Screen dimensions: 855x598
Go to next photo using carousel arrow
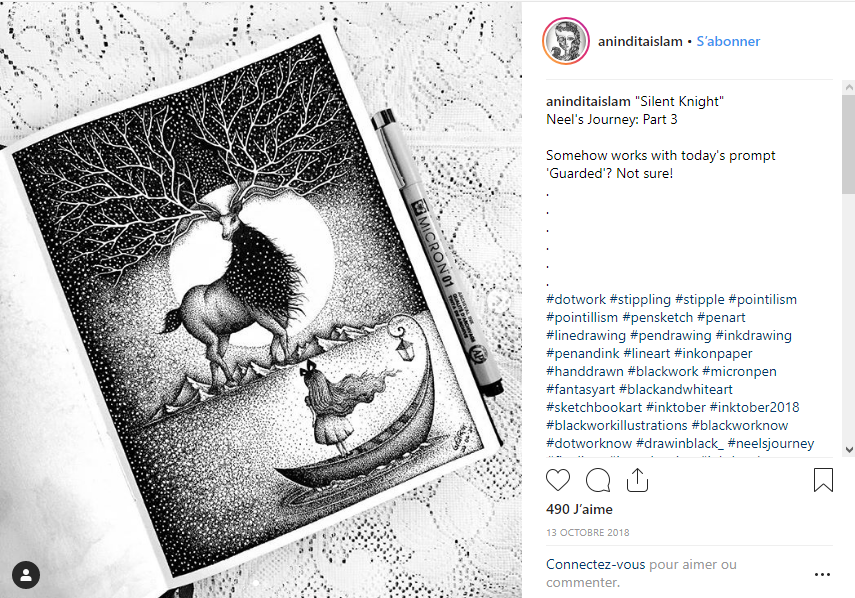coord(500,300)
